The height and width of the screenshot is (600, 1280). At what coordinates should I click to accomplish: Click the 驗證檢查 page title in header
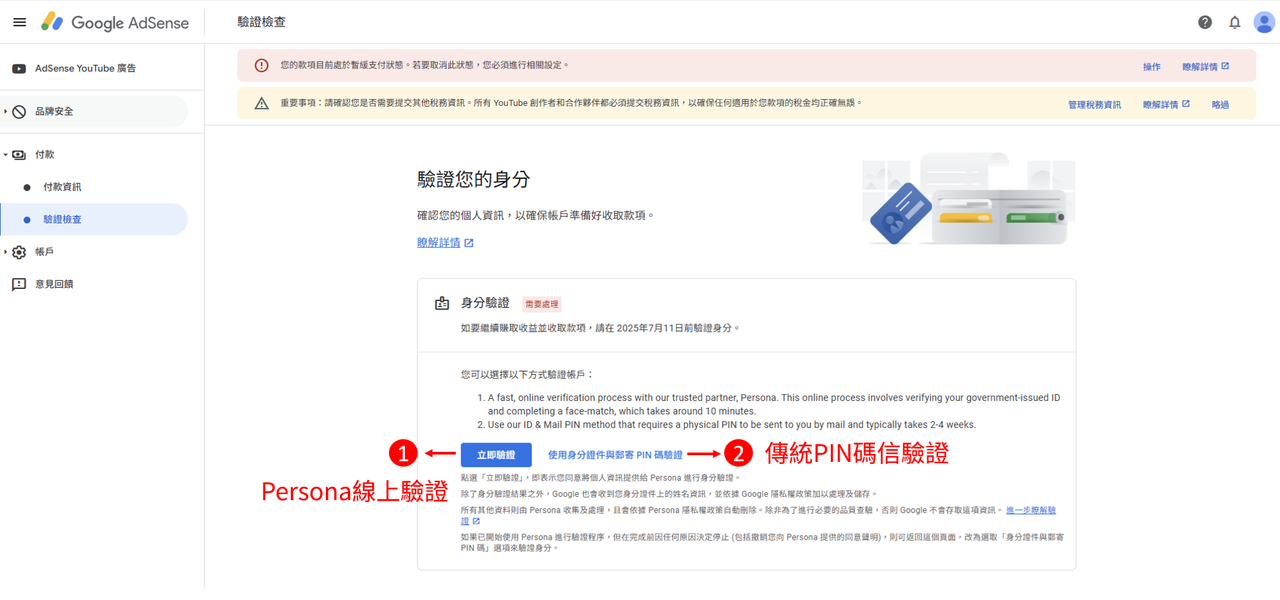(260, 22)
